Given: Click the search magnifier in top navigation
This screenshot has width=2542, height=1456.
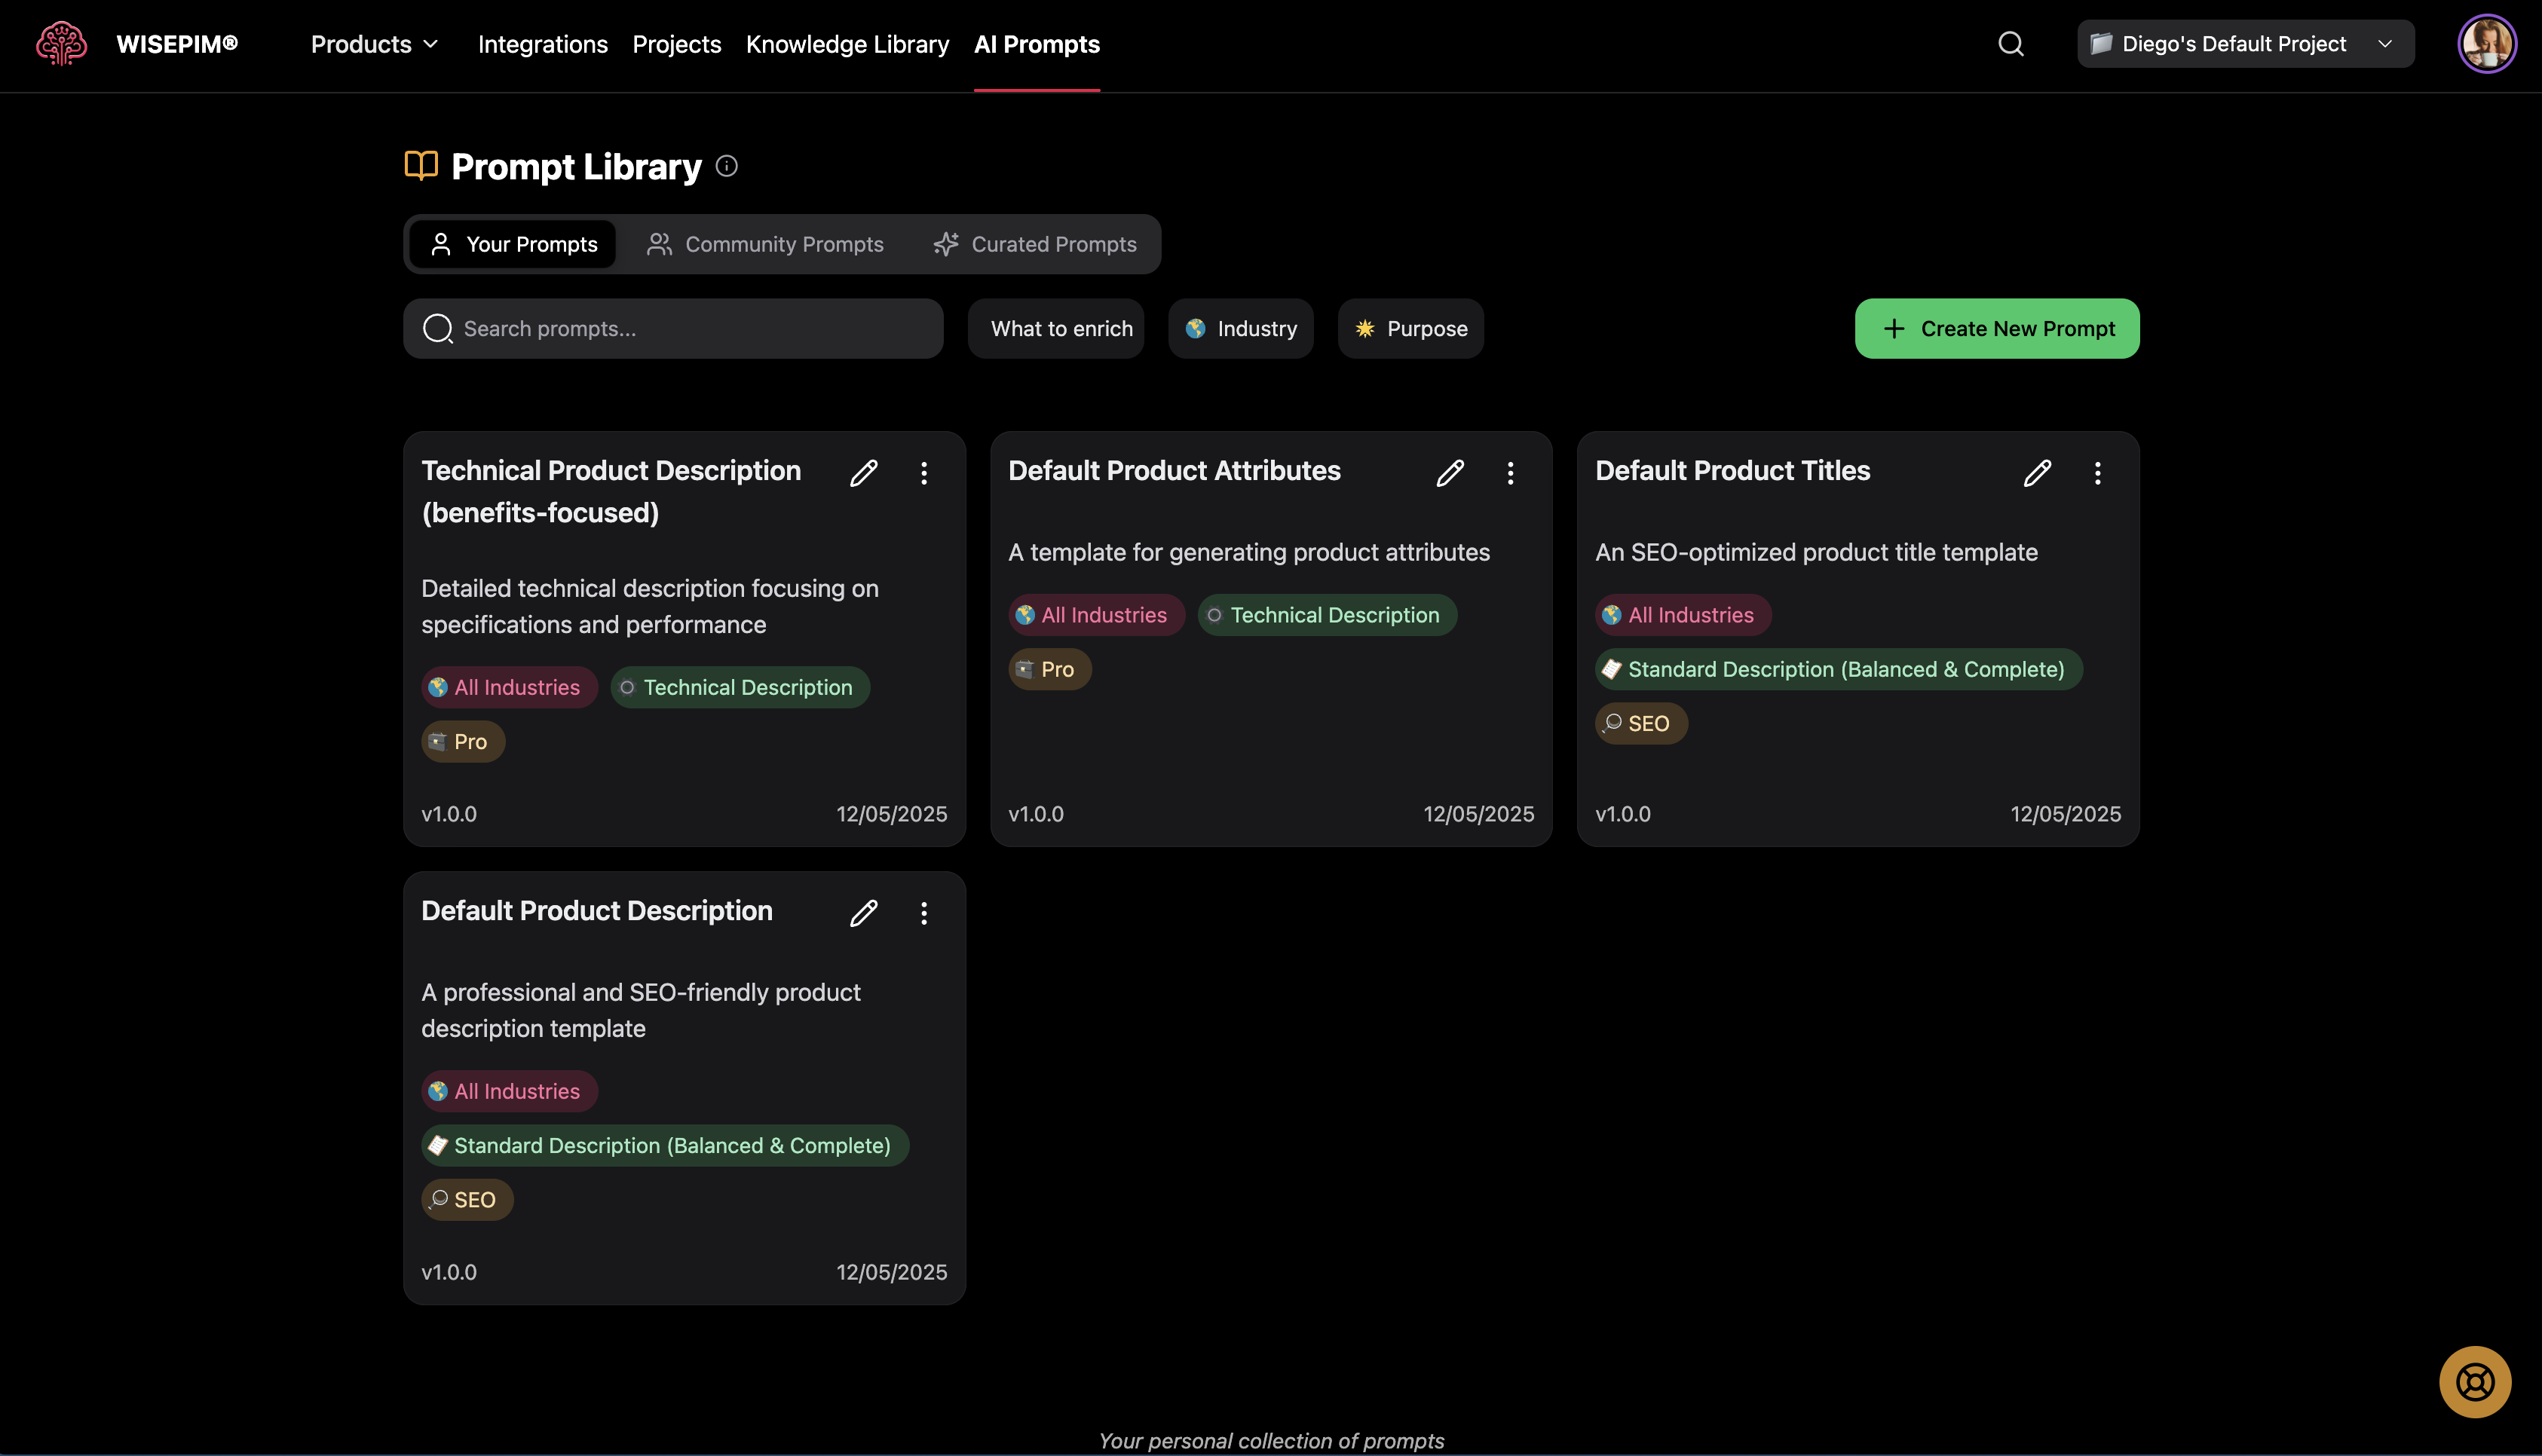Looking at the screenshot, I should 2010,44.
